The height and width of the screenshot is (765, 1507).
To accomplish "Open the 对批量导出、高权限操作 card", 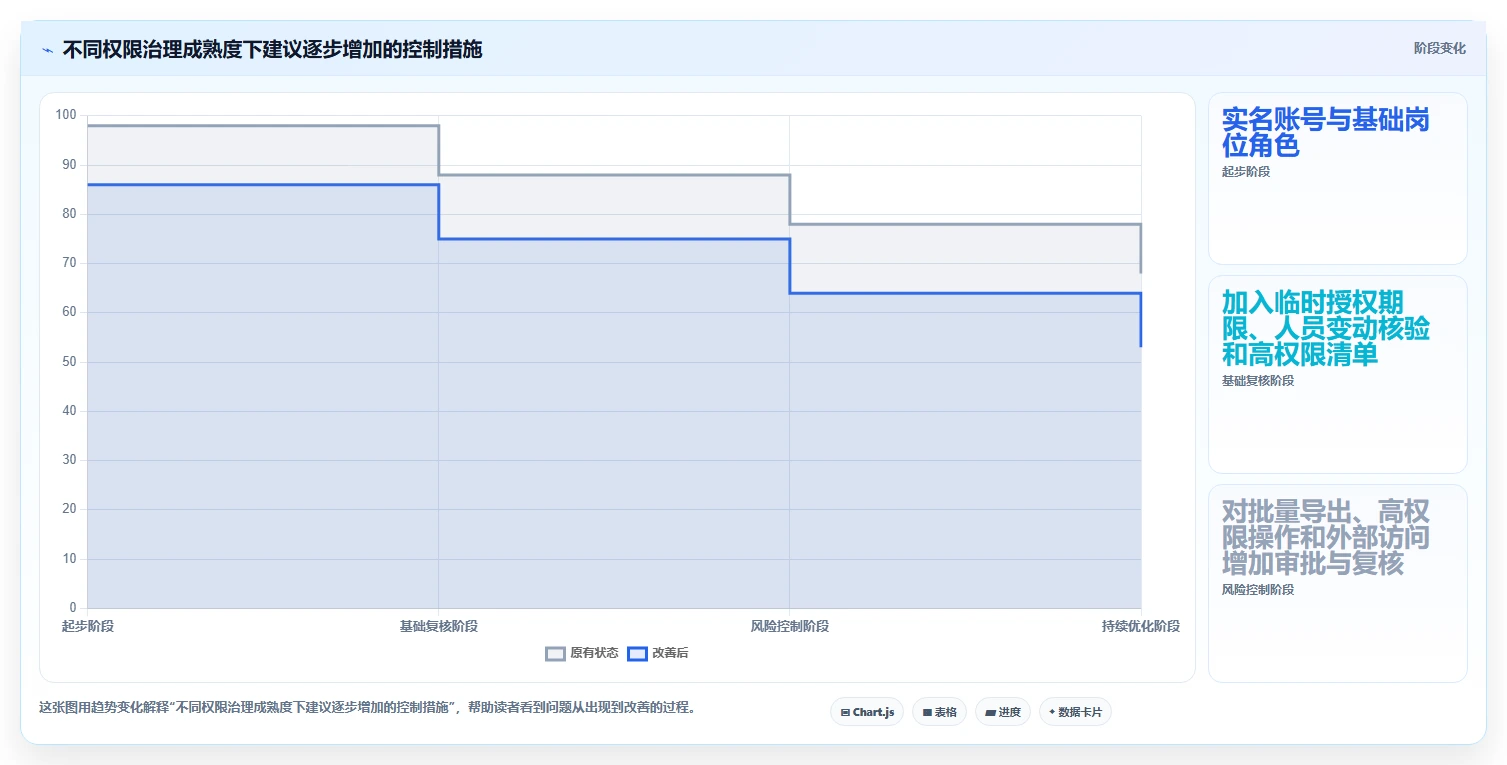I will [1338, 583].
